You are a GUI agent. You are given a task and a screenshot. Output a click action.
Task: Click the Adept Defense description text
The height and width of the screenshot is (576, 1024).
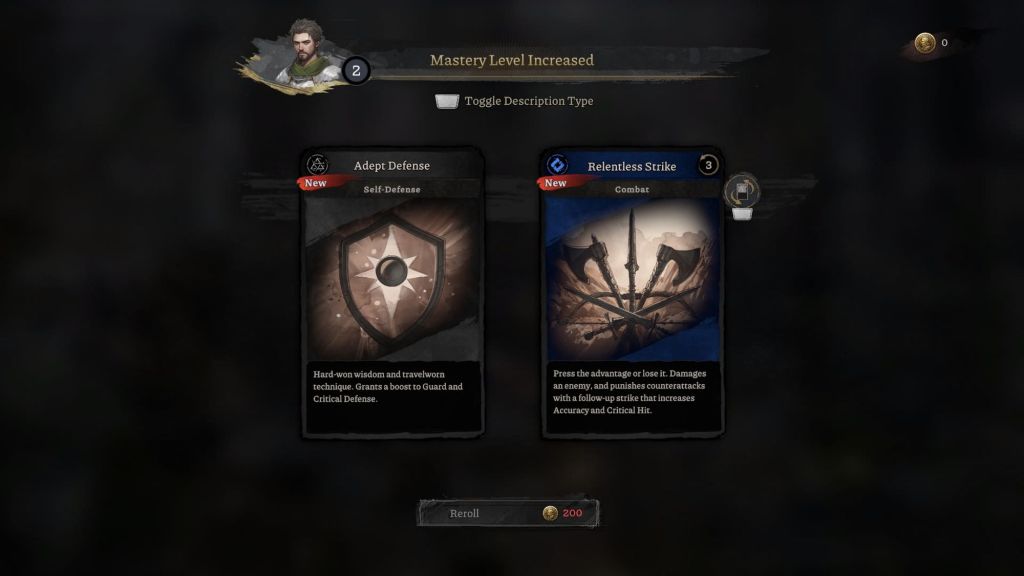tap(388, 387)
